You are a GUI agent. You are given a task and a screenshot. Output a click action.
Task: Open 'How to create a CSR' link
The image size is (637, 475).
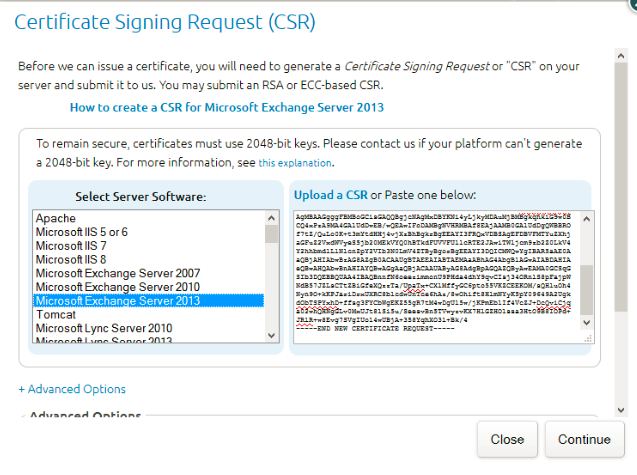(227, 107)
